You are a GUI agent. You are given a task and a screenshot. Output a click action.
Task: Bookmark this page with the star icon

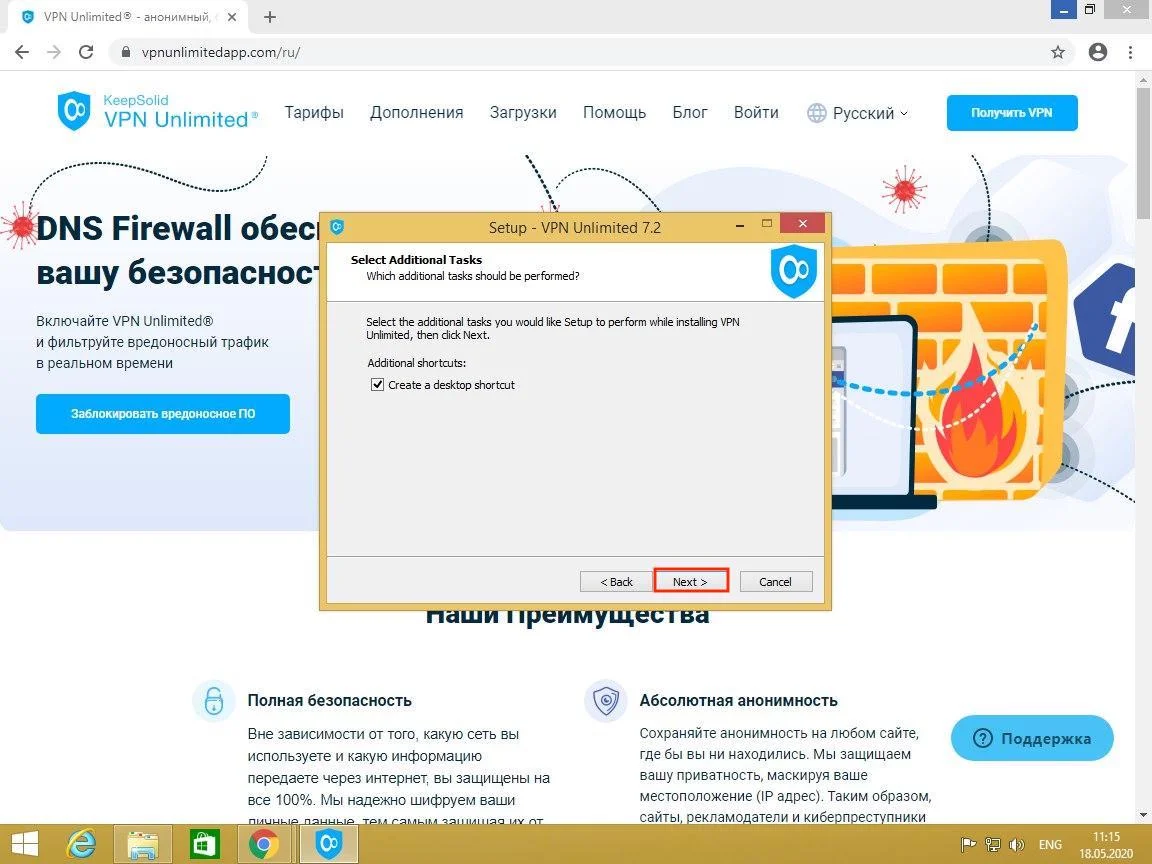[1058, 52]
